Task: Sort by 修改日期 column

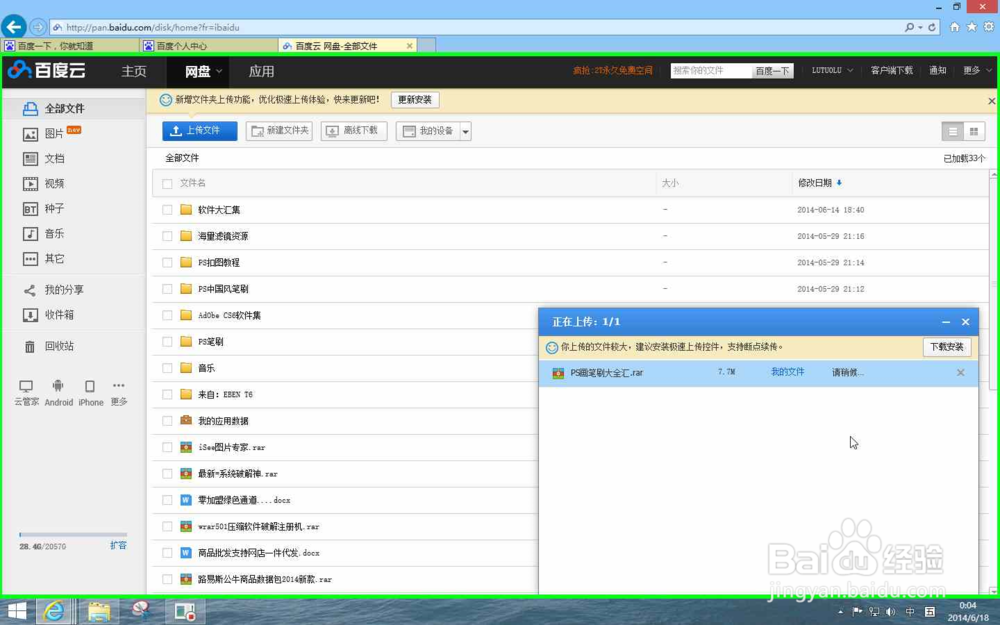Action: (x=820, y=183)
